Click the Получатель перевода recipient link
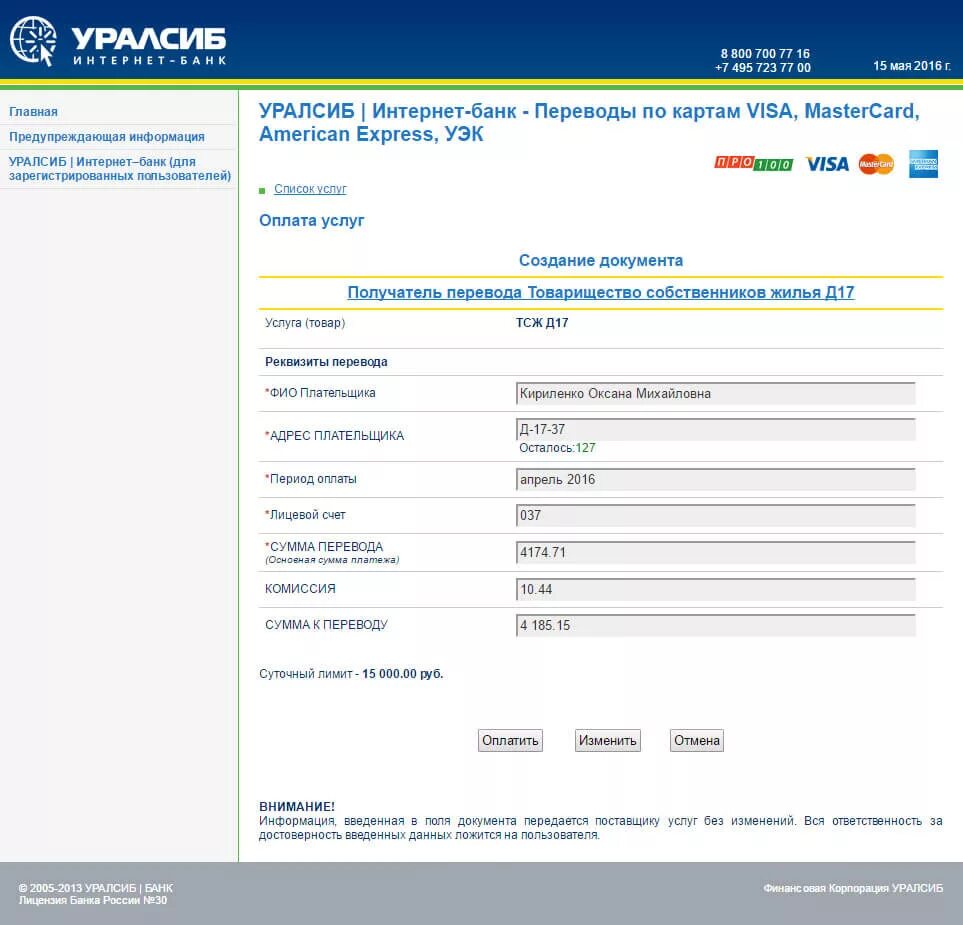Image resolution: width=963 pixels, height=925 pixels. (601, 292)
